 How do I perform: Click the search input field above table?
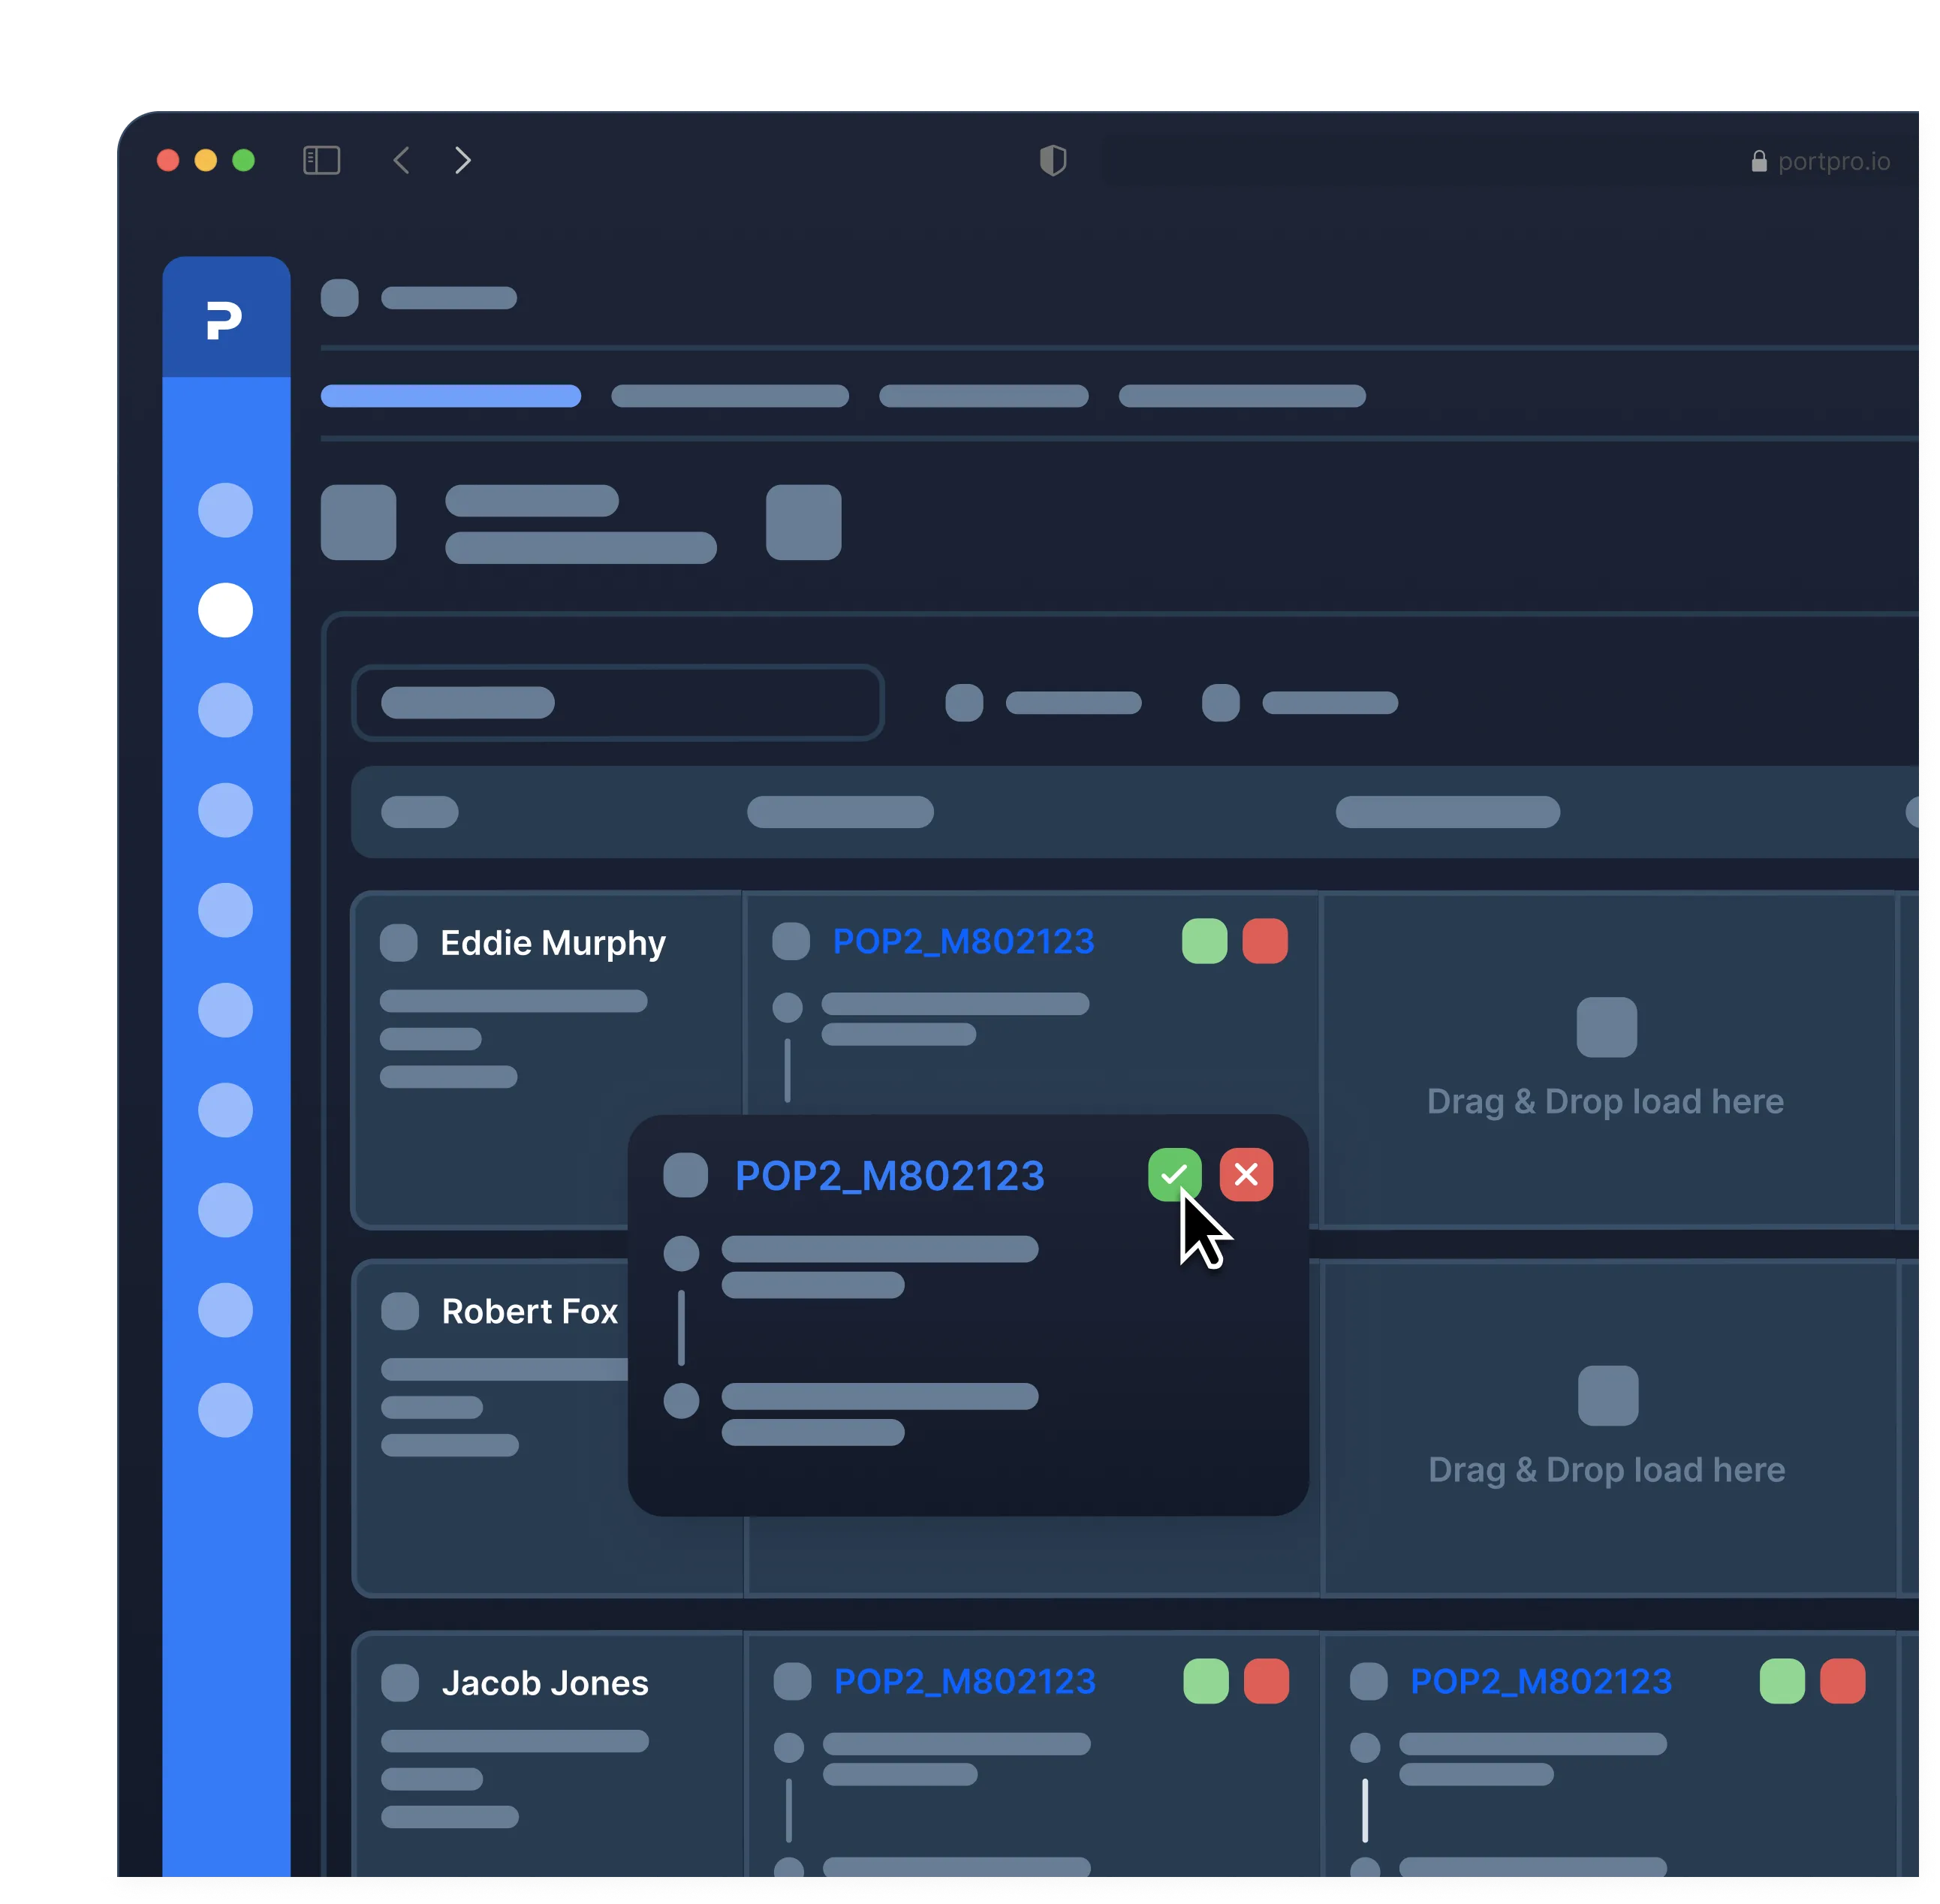coord(617,702)
